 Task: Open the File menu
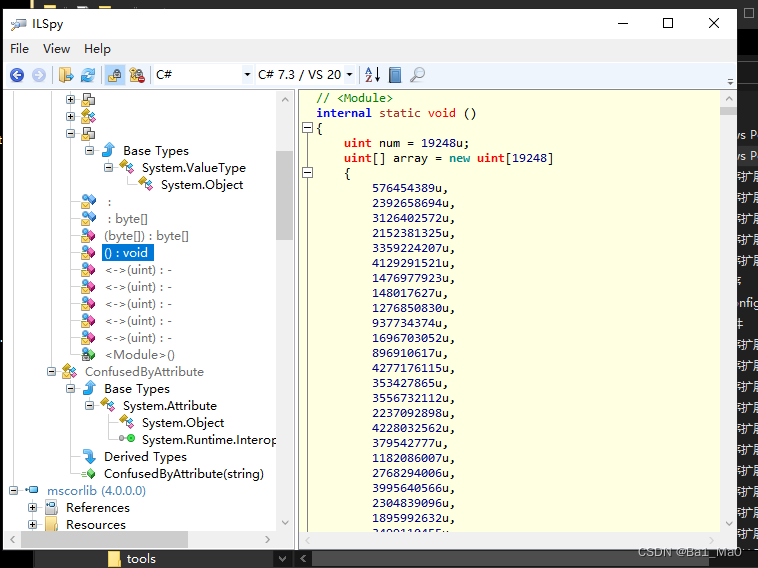click(19, 49)
